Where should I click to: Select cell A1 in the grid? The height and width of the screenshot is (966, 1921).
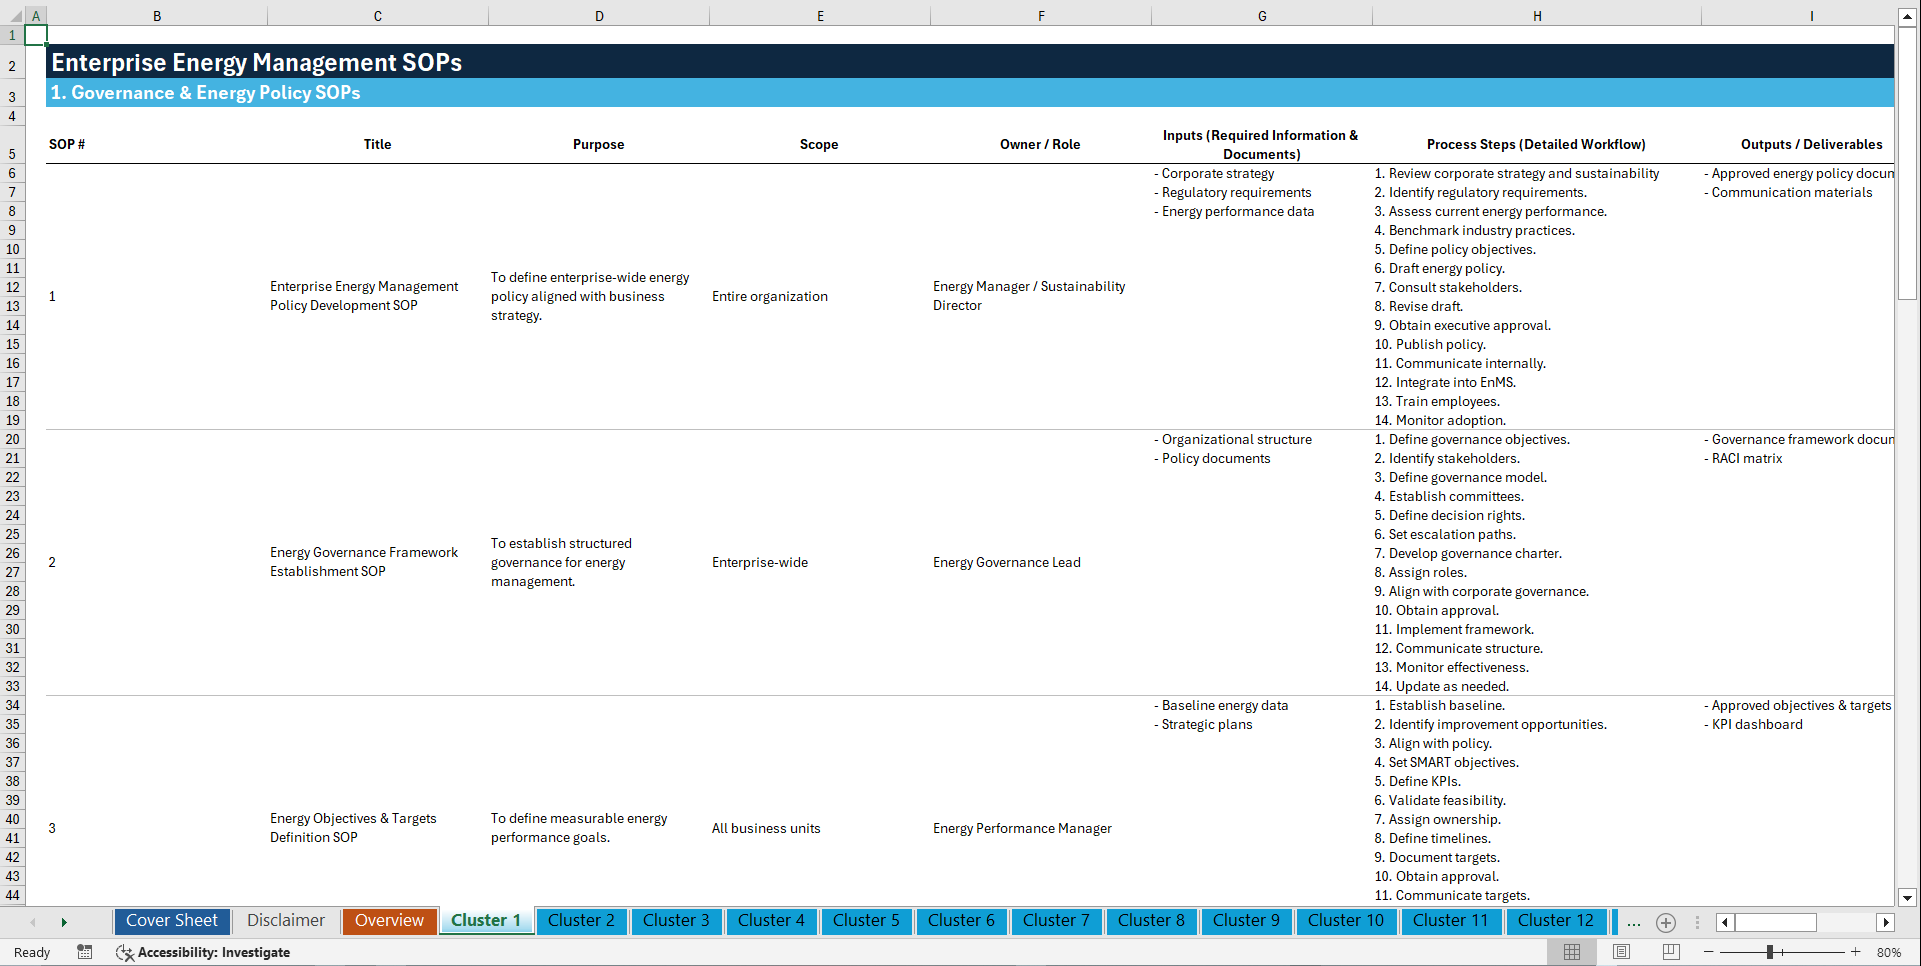36,34
